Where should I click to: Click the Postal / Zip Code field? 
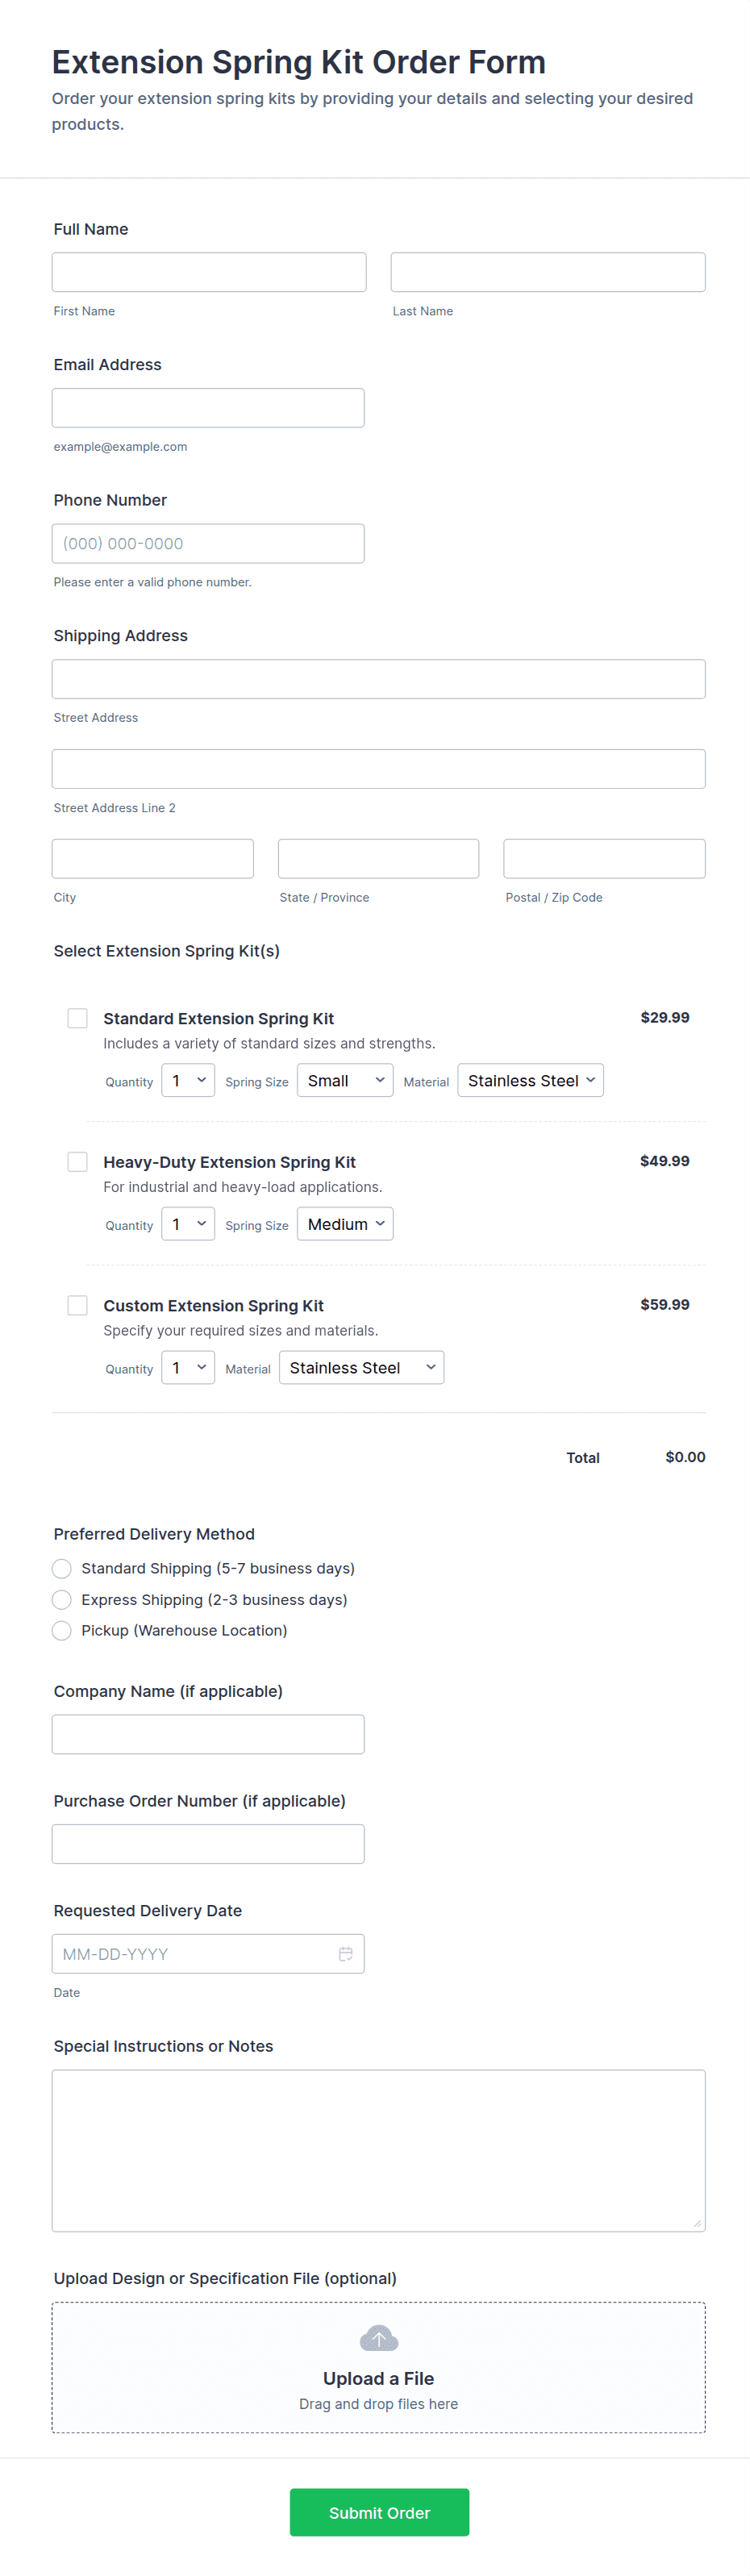point(604,858)
